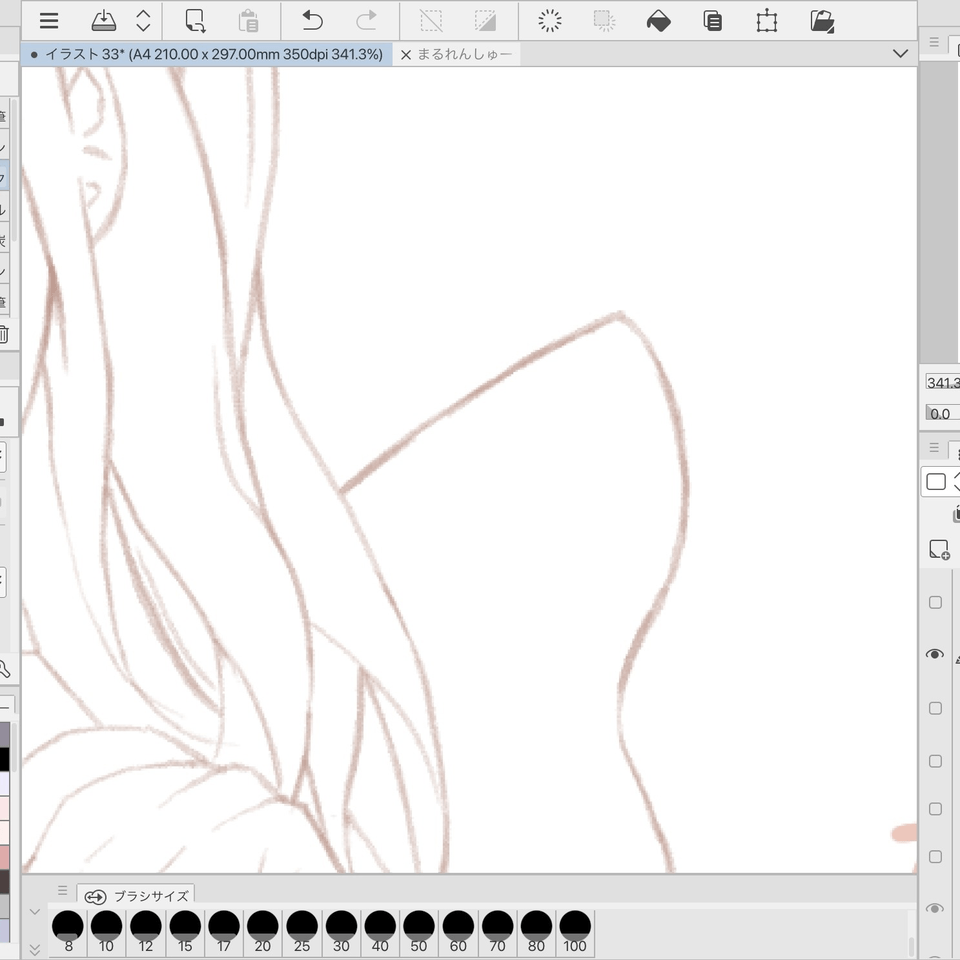The width and height of the screenshot is (960, 960).
Task: Open the navigator panel menu icon
Action: (x=934, y=42)
